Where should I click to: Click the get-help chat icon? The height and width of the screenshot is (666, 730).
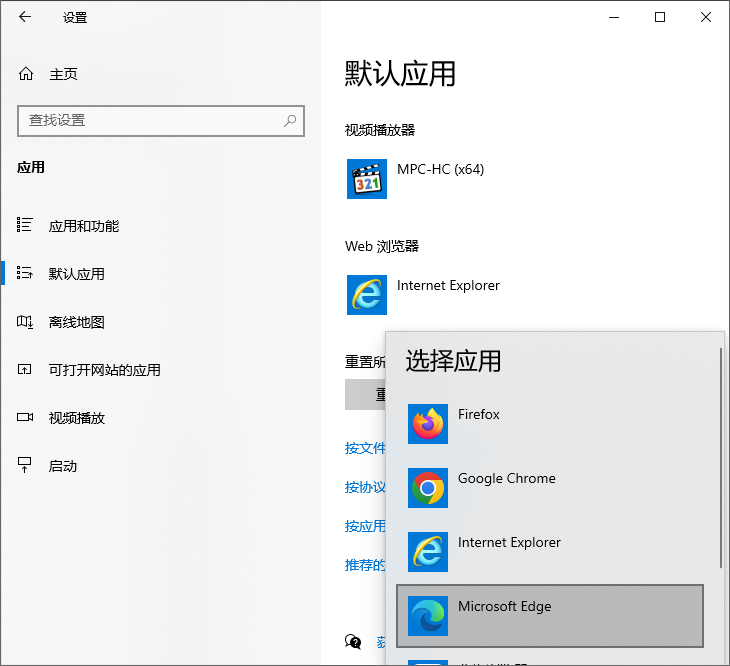point(353,642)
